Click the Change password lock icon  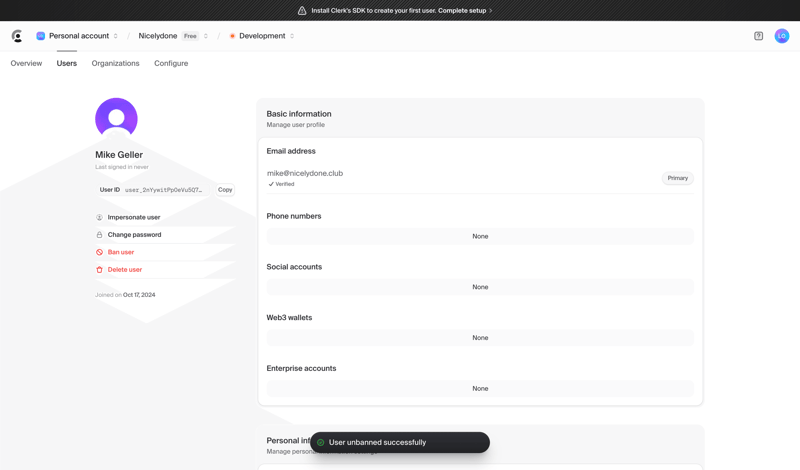coord(99,235)
